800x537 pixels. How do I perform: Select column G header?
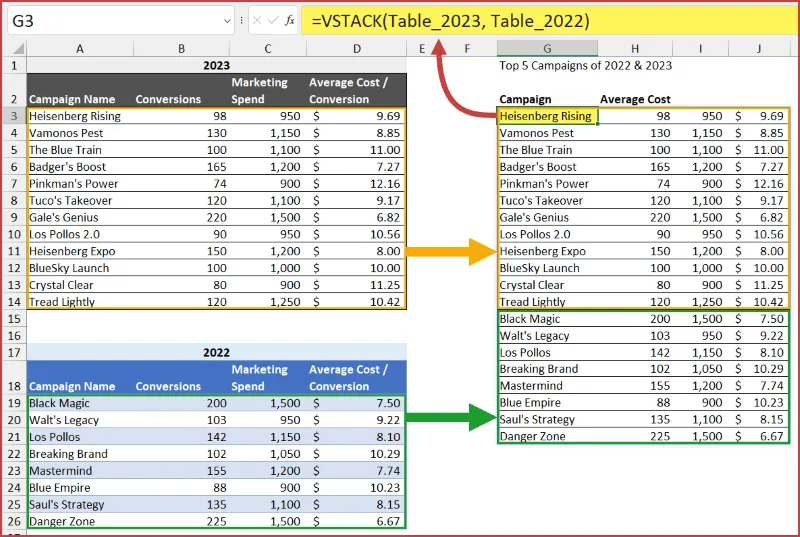tap(547, 48)
